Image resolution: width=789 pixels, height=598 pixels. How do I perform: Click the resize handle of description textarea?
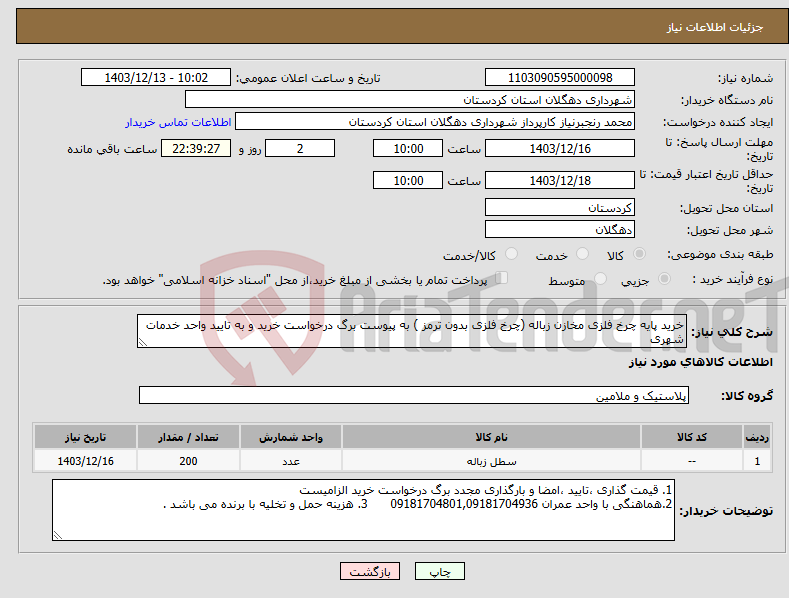click(143, 342)
